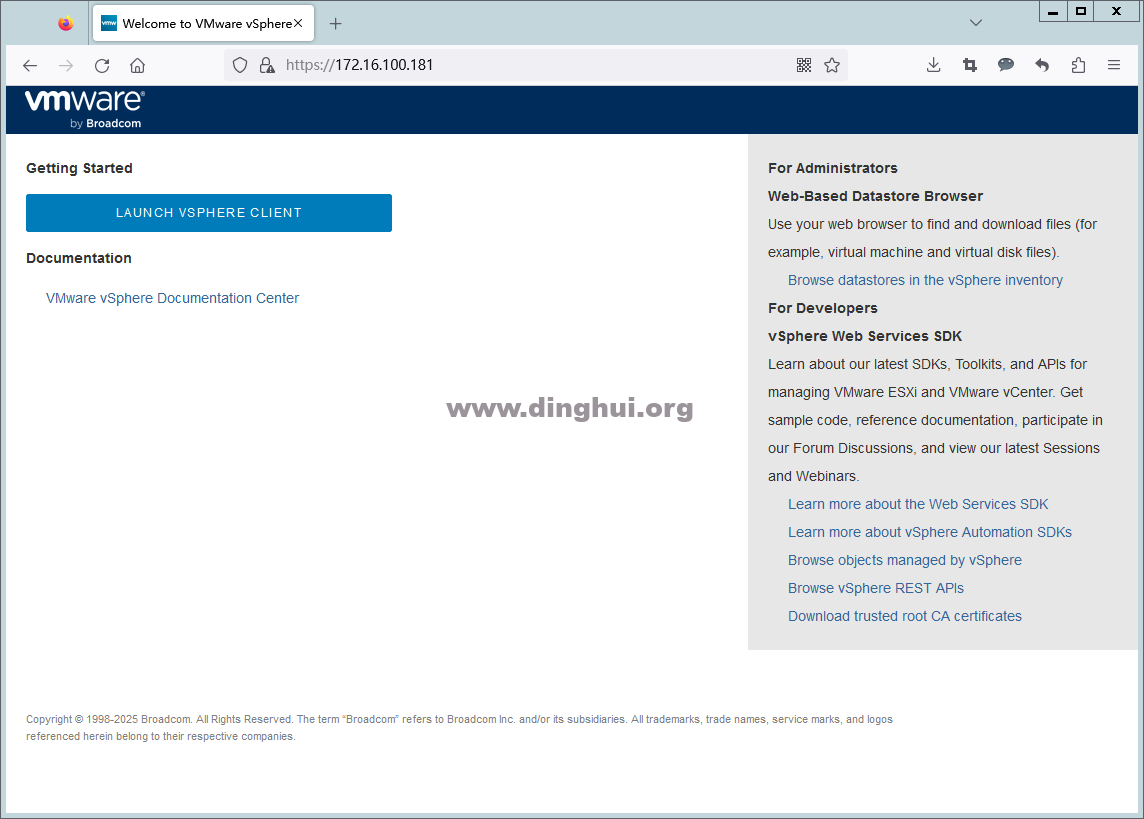The width and height of the screenshot is (1144, 819).
Task: Open VMware vSphere Documentation Center link
Action: [x=172, y=298]
